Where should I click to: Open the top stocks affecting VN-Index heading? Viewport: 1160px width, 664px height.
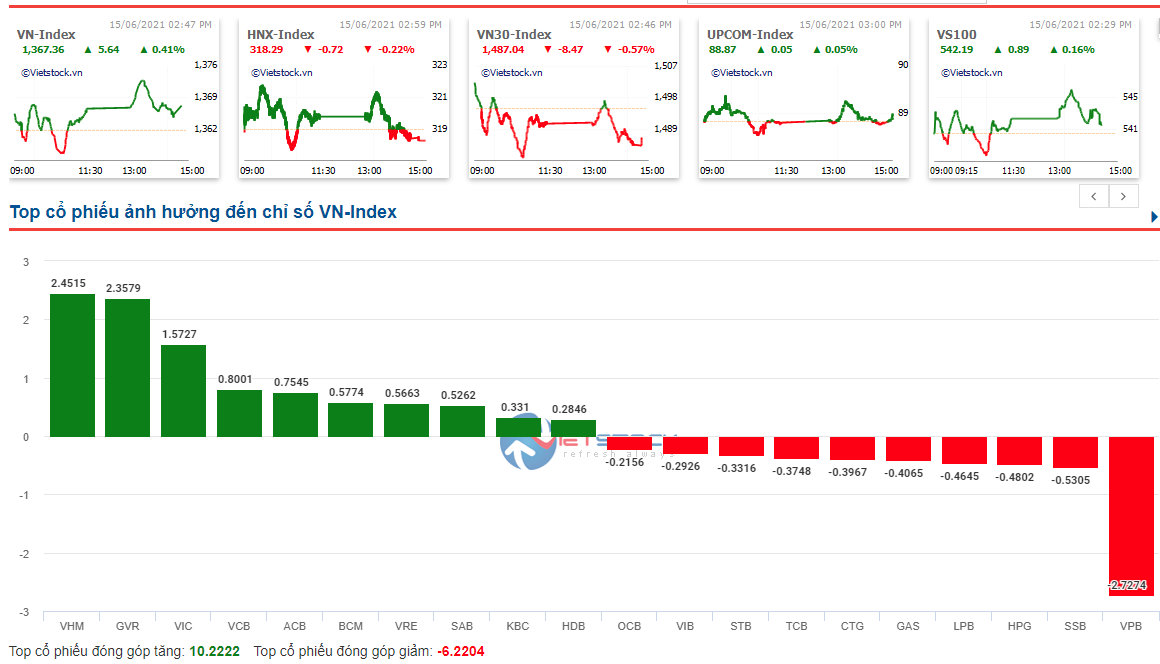[203, 212]
